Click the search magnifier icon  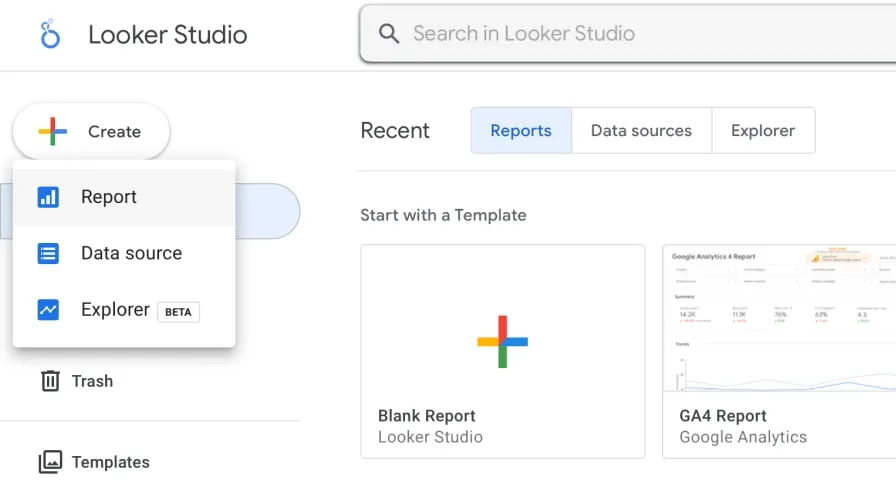point(389,34)
